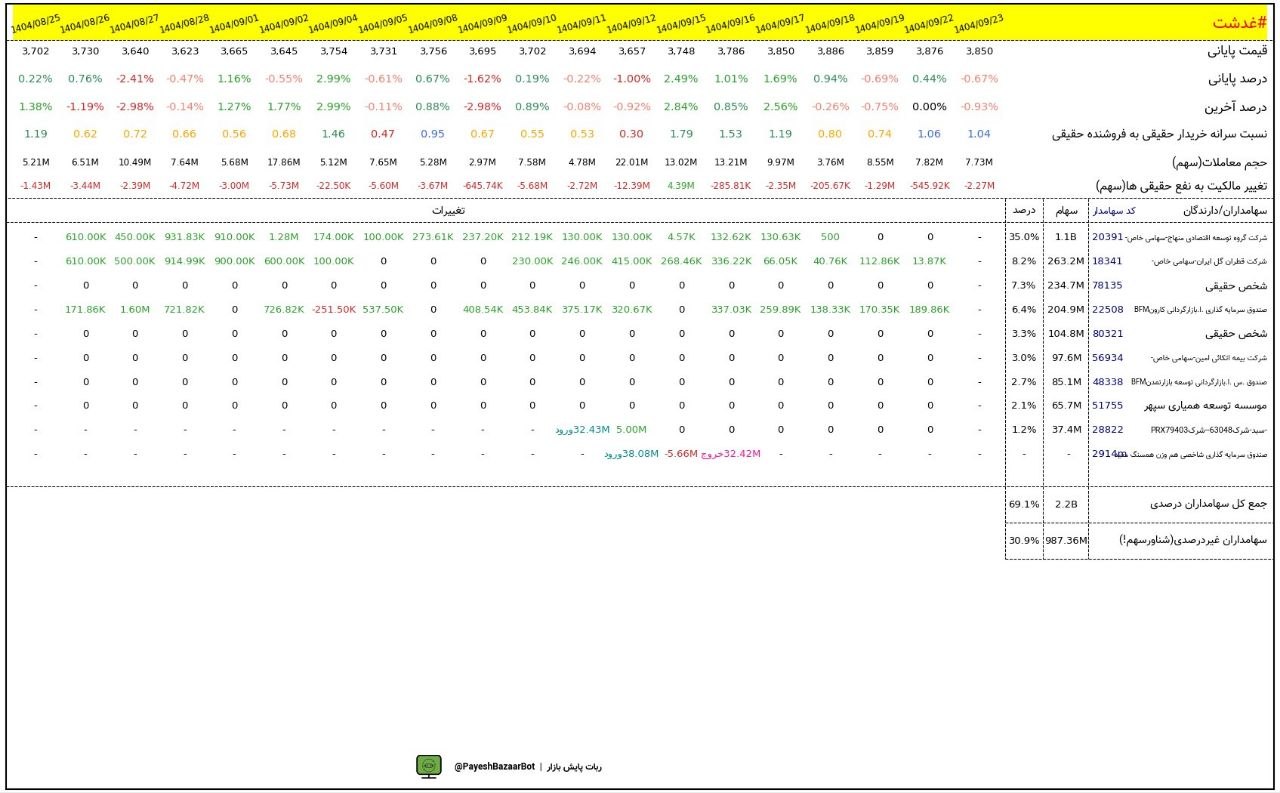The height and width of the screenshot is (793, 1280).
Task: Open shareholder code 20391
Action: click(1107, 237)
